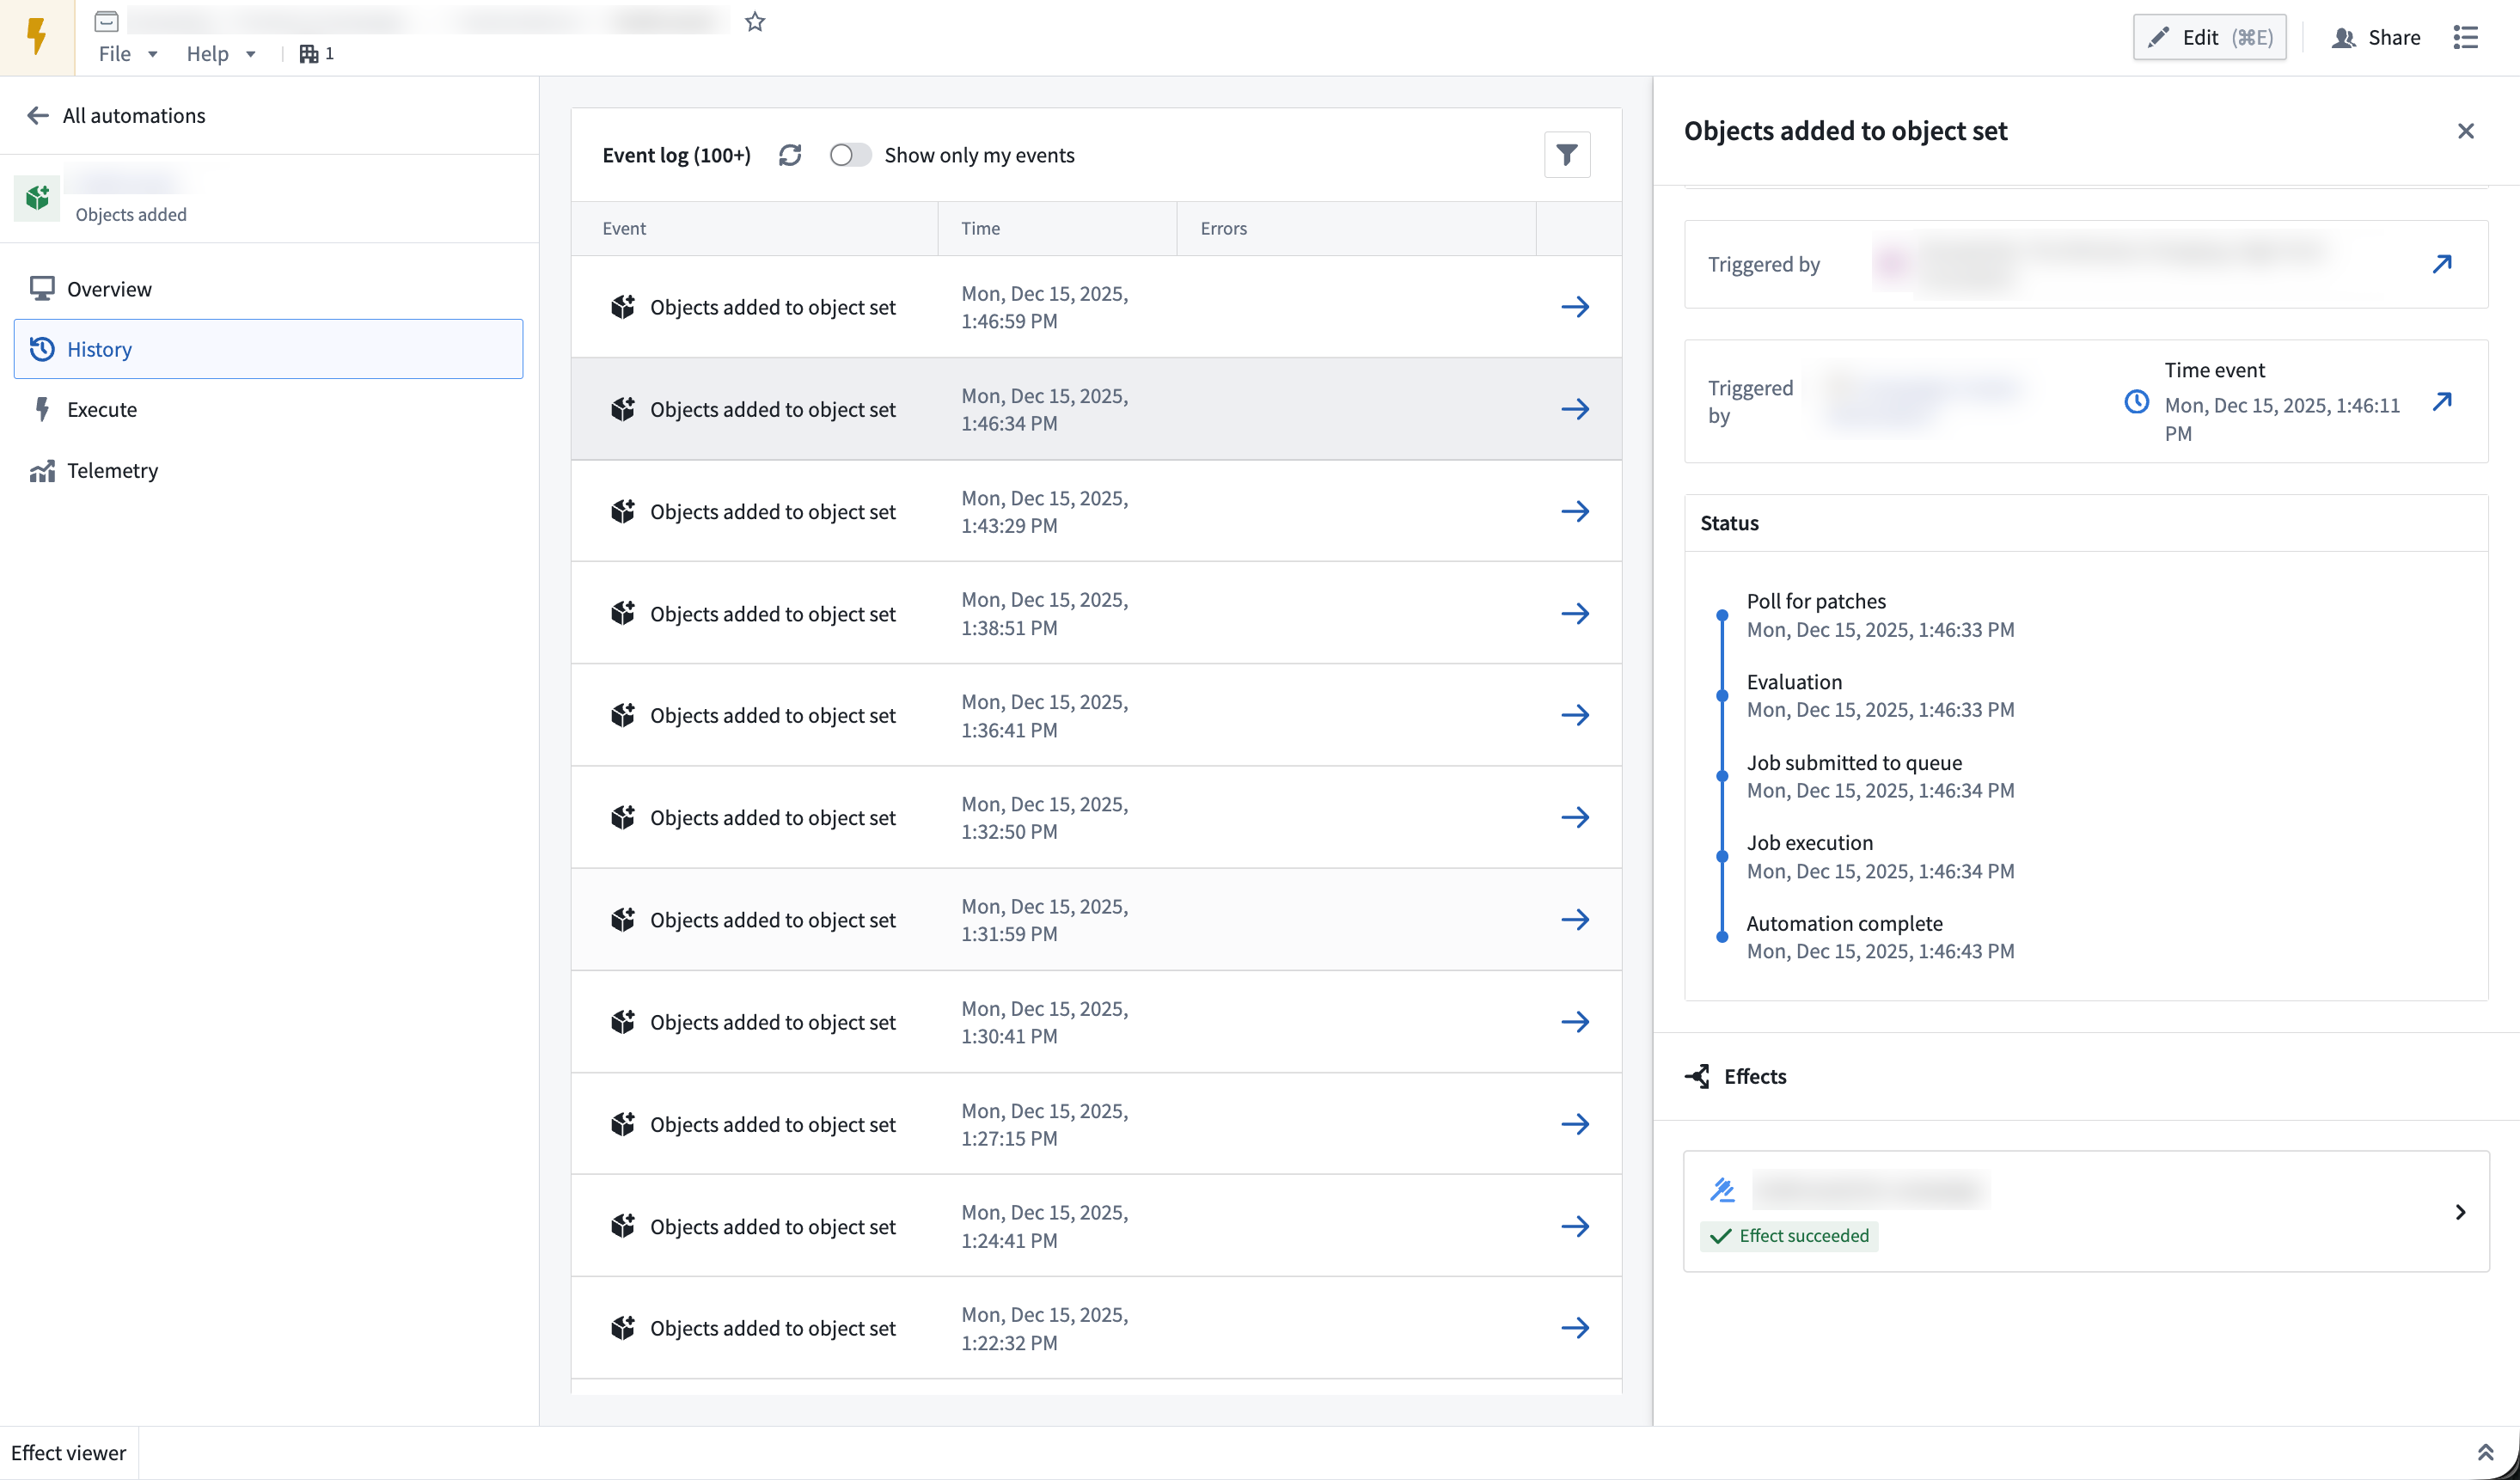
Task: Open event arrow for 1:22:32 PM row
Action: (x=1575, y=1328)
